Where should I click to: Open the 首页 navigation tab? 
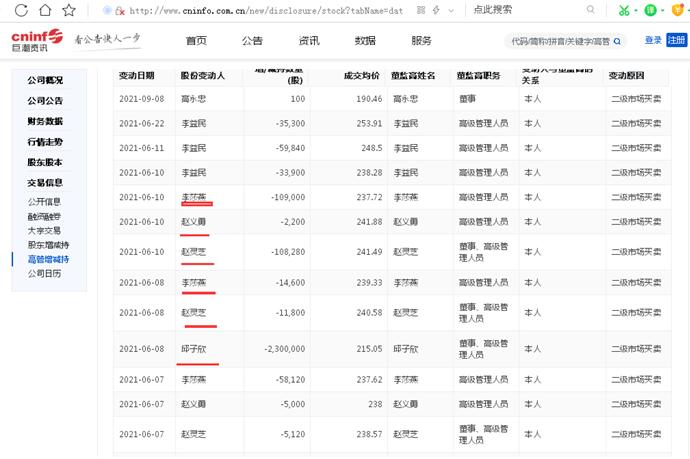(196, 40)
